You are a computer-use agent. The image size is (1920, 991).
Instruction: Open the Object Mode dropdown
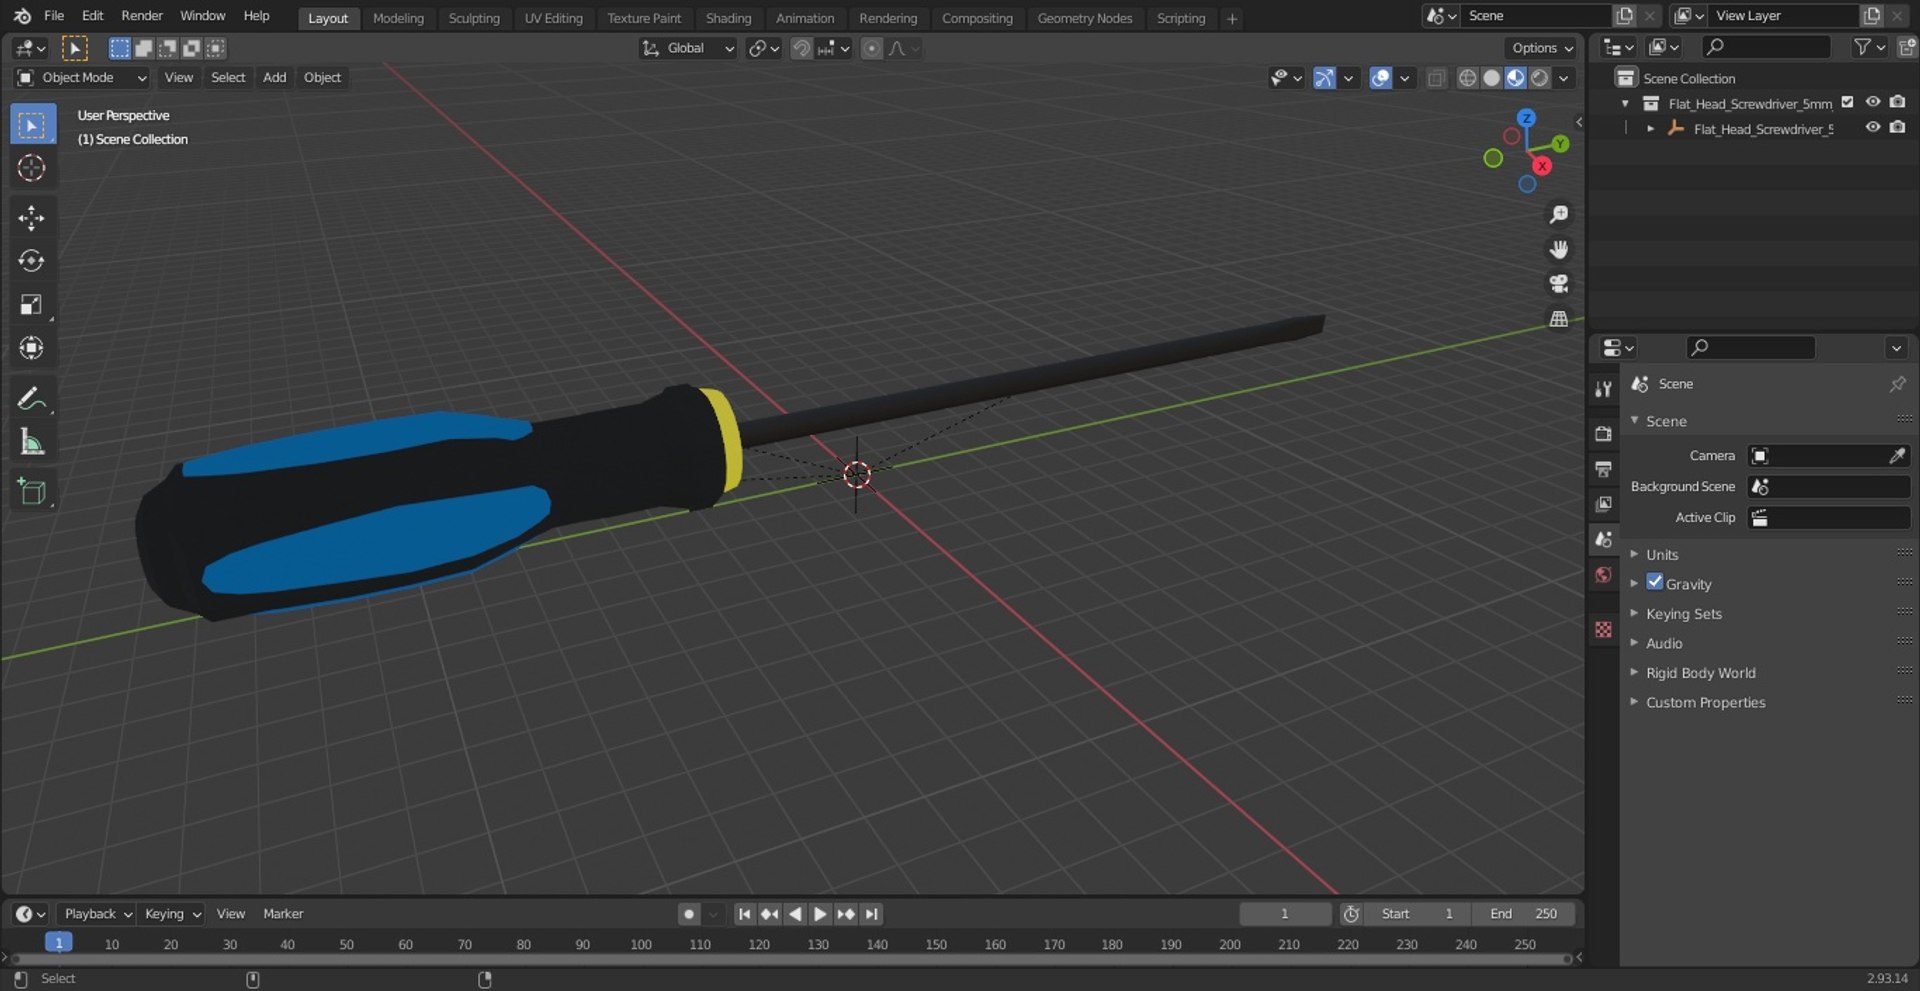[x=82, y=78]
